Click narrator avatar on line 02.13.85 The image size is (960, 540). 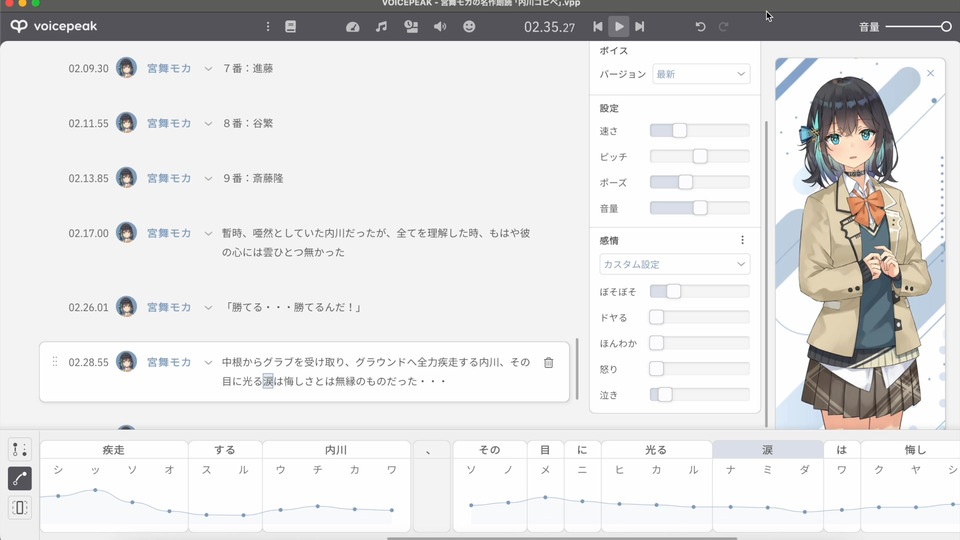pyautogui.click(x=126, y=178)
